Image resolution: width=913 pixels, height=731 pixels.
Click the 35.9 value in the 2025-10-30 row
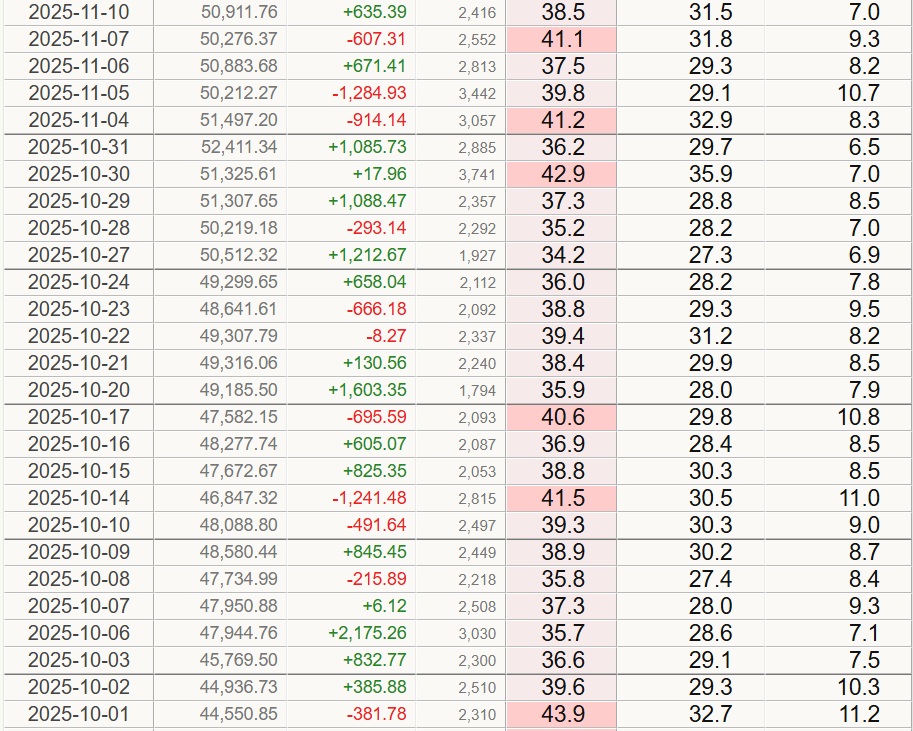[710, 174]
